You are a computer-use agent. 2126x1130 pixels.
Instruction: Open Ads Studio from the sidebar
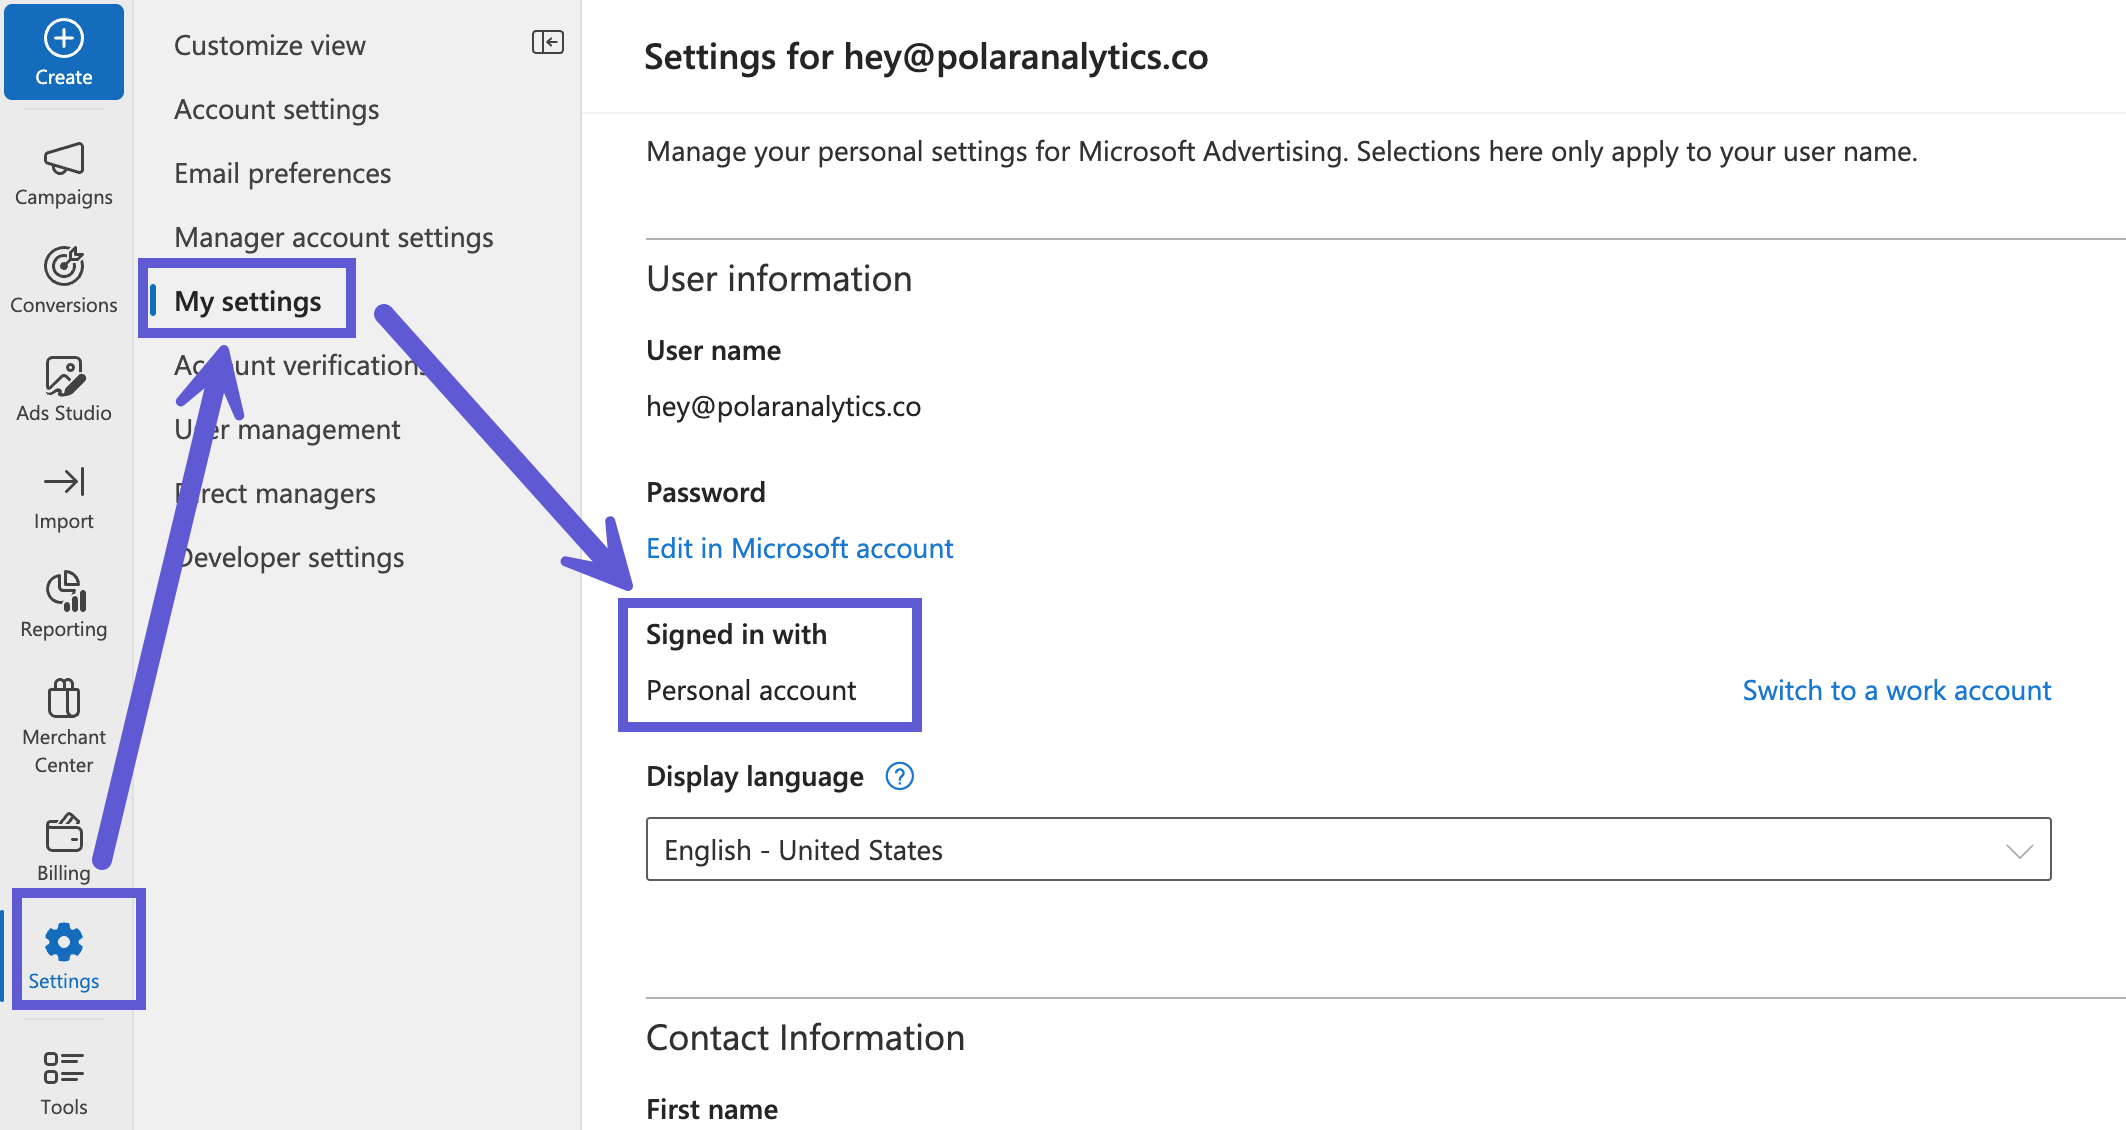64,388
